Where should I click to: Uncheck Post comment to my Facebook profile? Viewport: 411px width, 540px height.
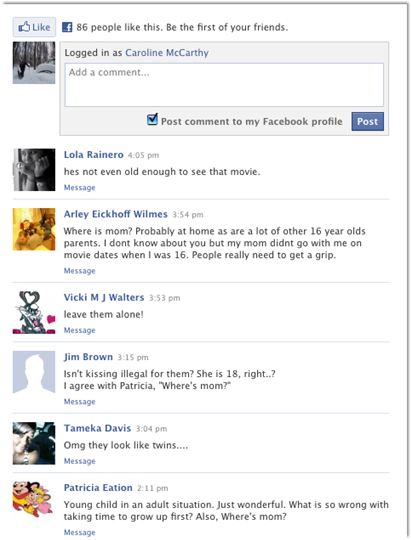[152, 119]
